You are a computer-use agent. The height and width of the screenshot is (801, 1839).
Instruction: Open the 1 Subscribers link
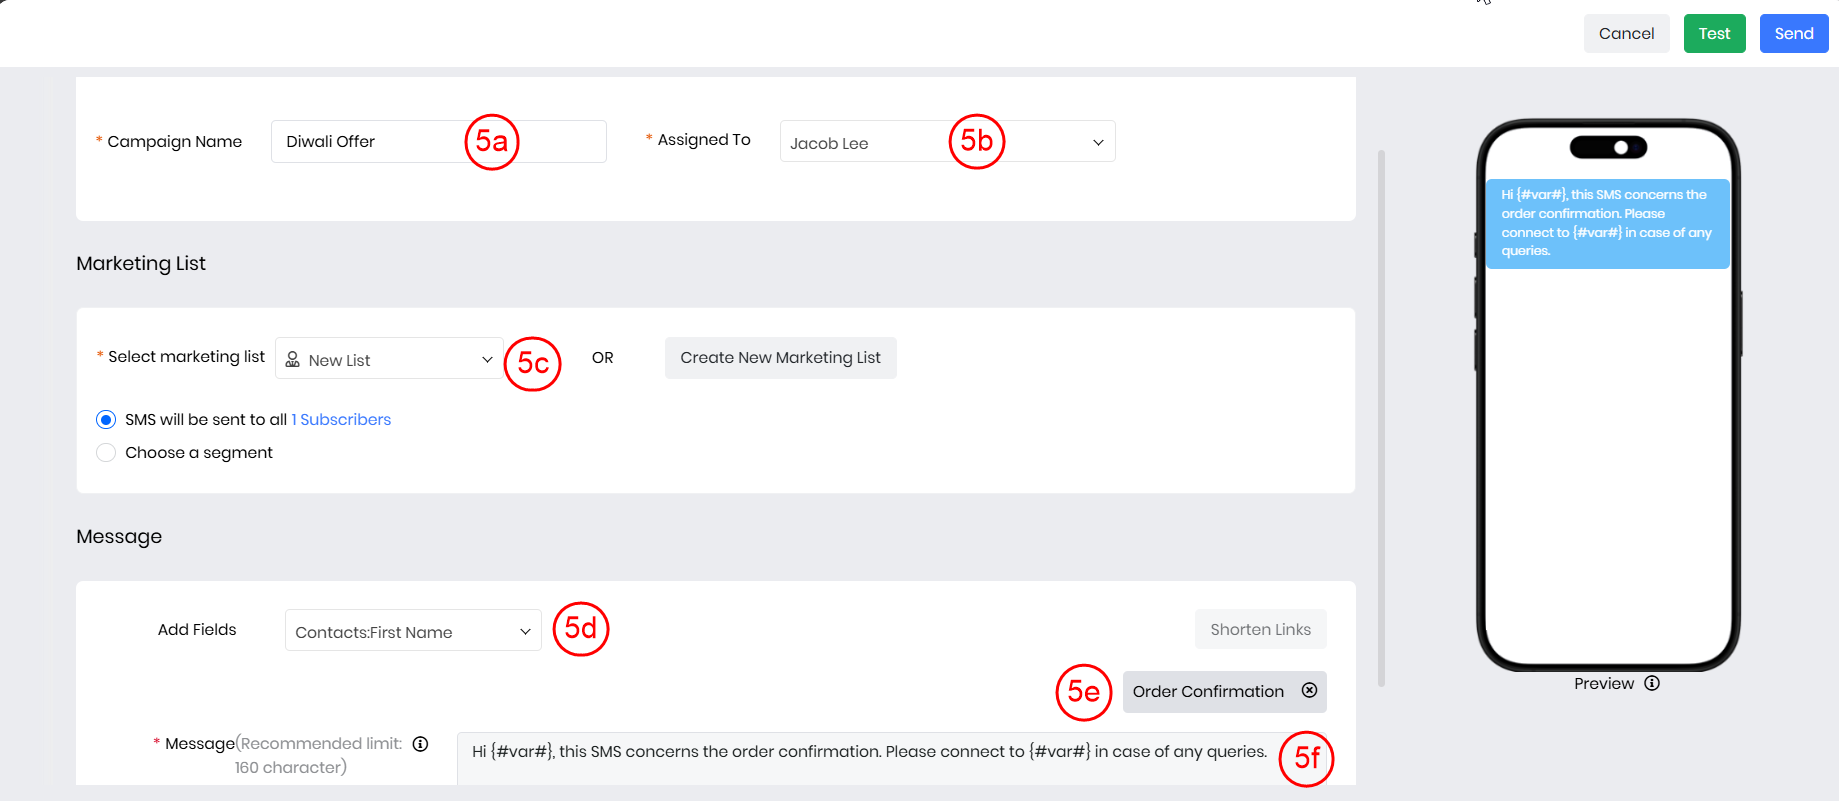341,420
